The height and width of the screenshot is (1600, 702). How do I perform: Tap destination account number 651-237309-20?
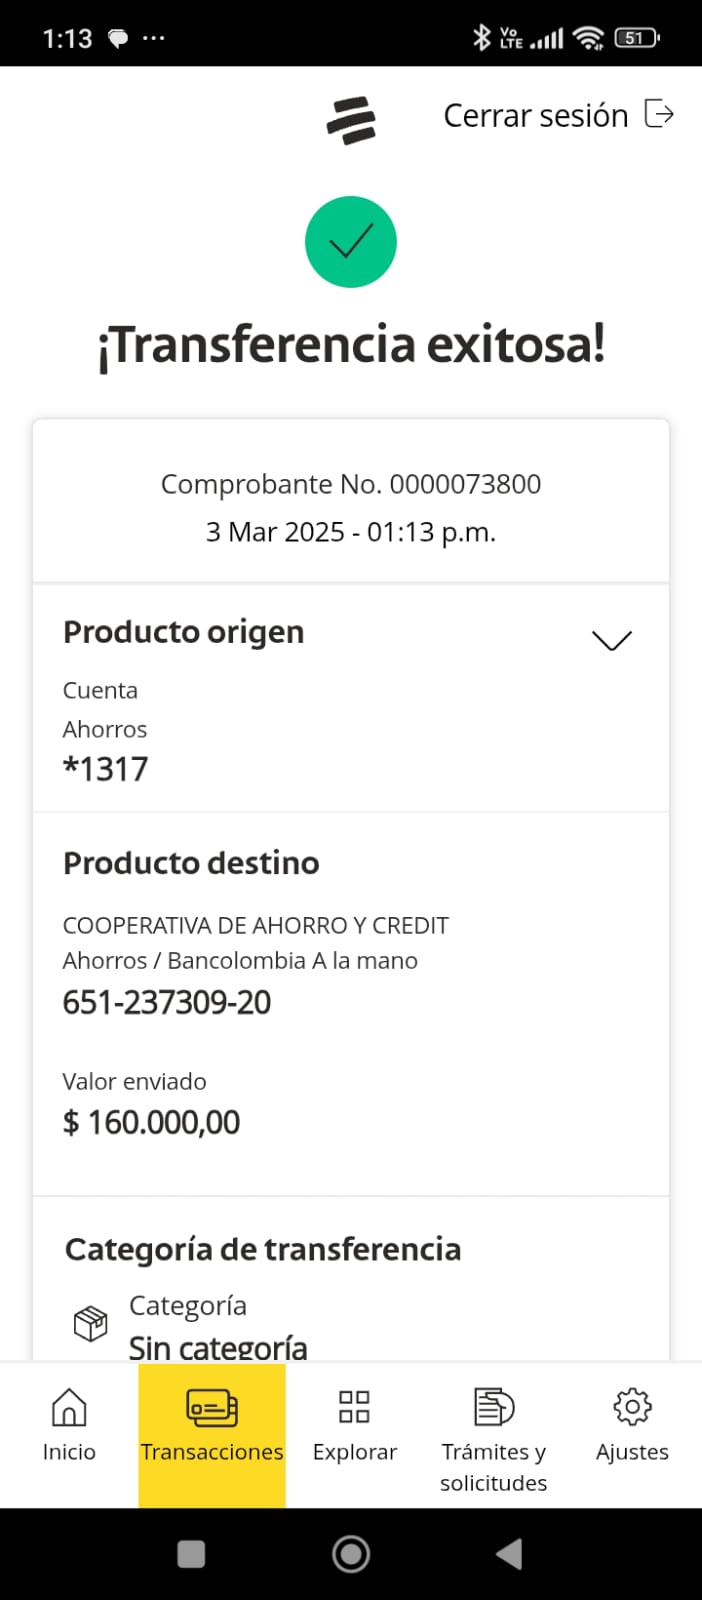click(x=167, y=1002)
